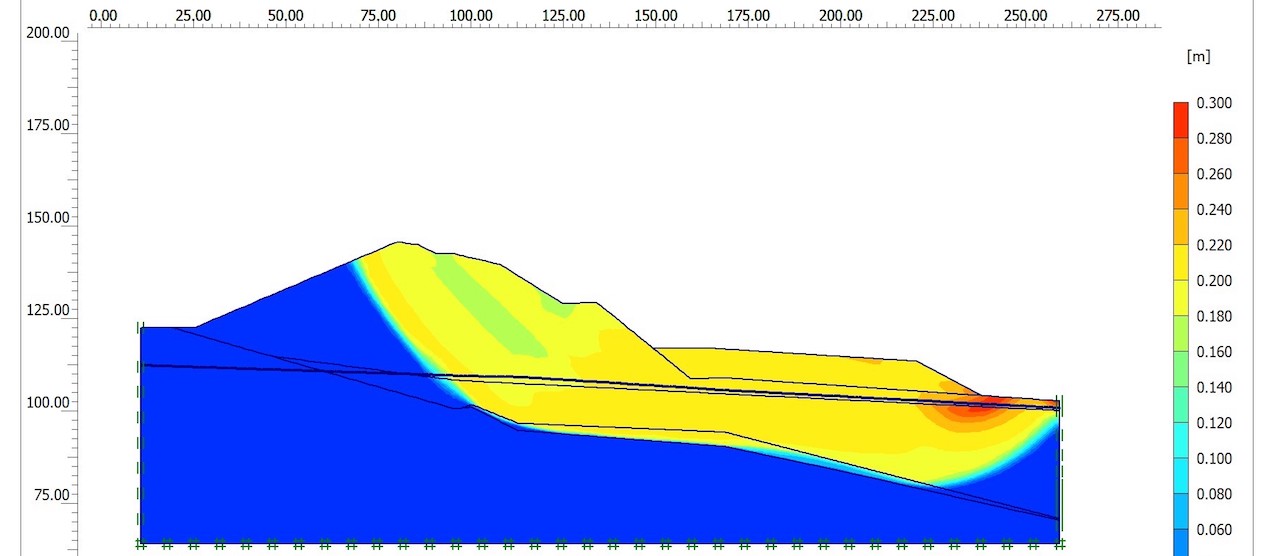
Task: Click the 0.060 legend value label
Action: point(1214,530)
